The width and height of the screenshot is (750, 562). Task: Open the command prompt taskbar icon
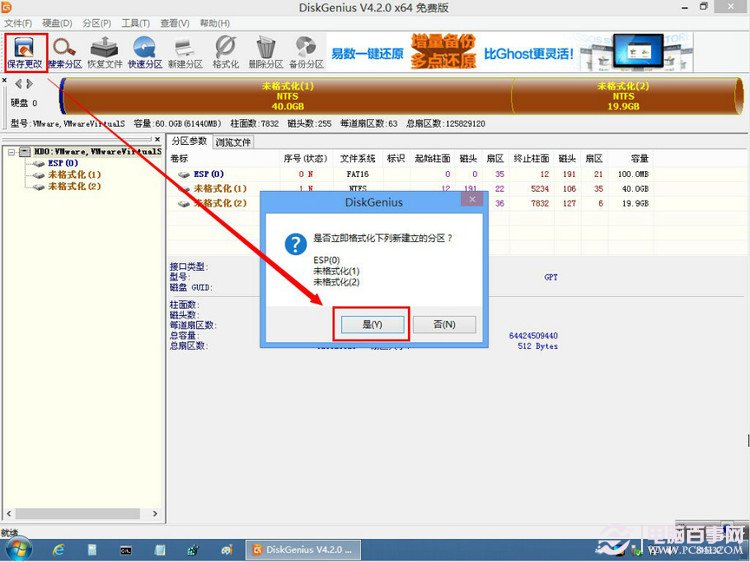coord(126,551)
